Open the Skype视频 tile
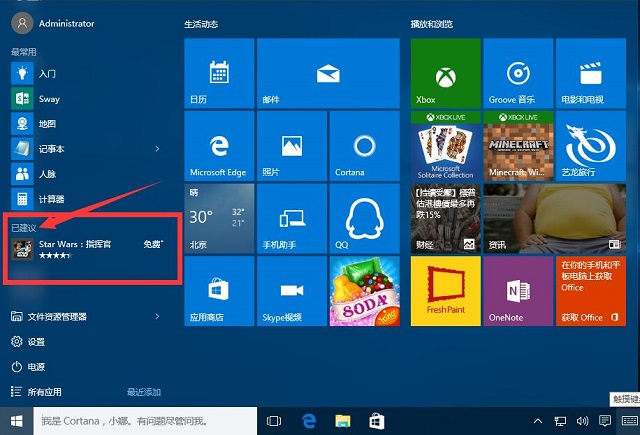Viewport: 640px width, 435px height. coord(292,291)
